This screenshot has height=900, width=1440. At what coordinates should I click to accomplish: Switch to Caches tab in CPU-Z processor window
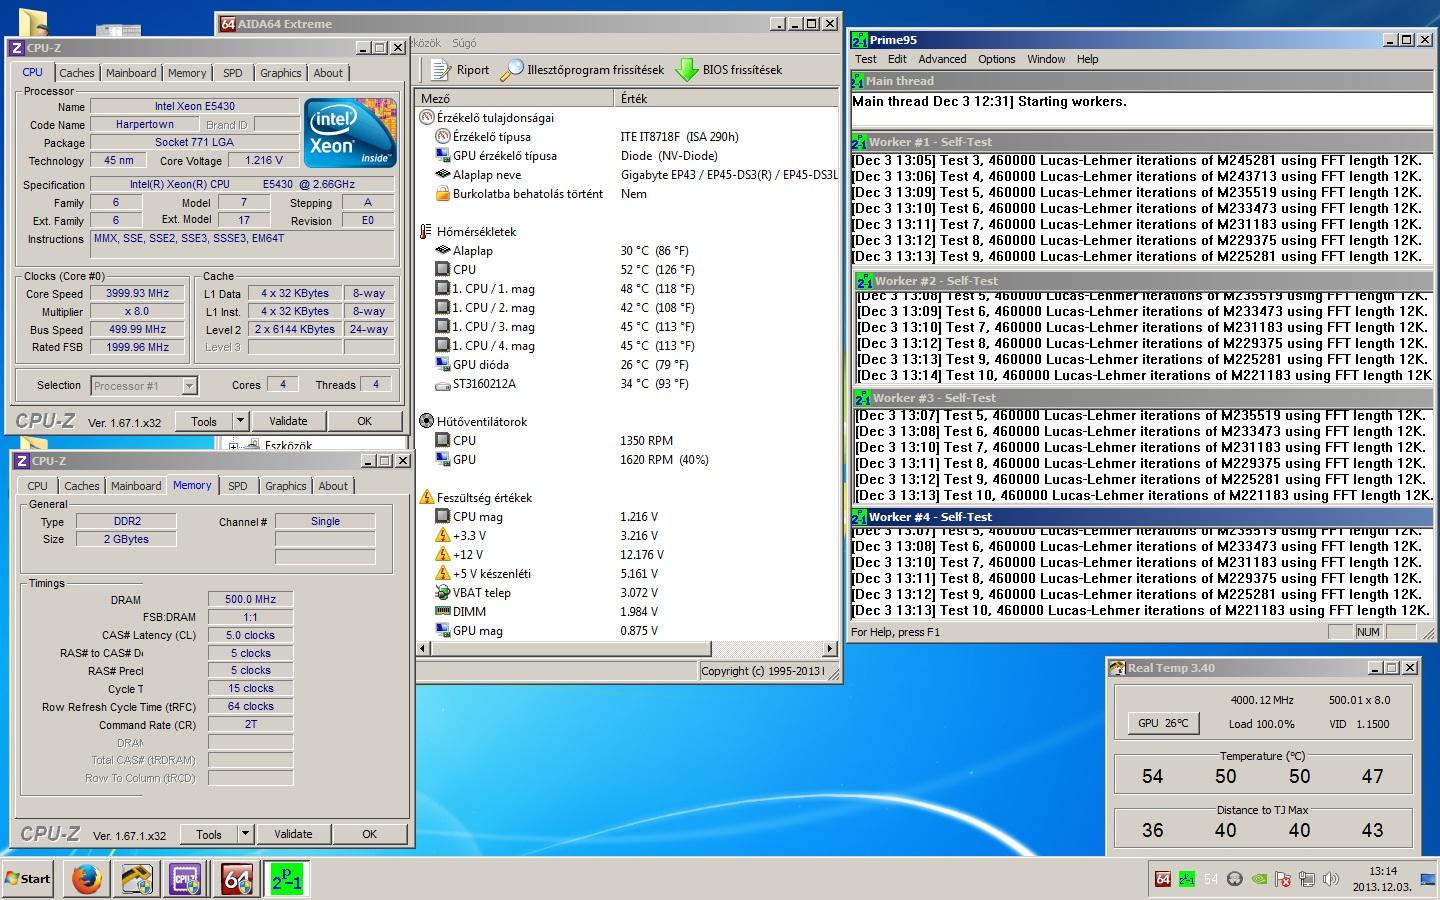click(76, 73)
